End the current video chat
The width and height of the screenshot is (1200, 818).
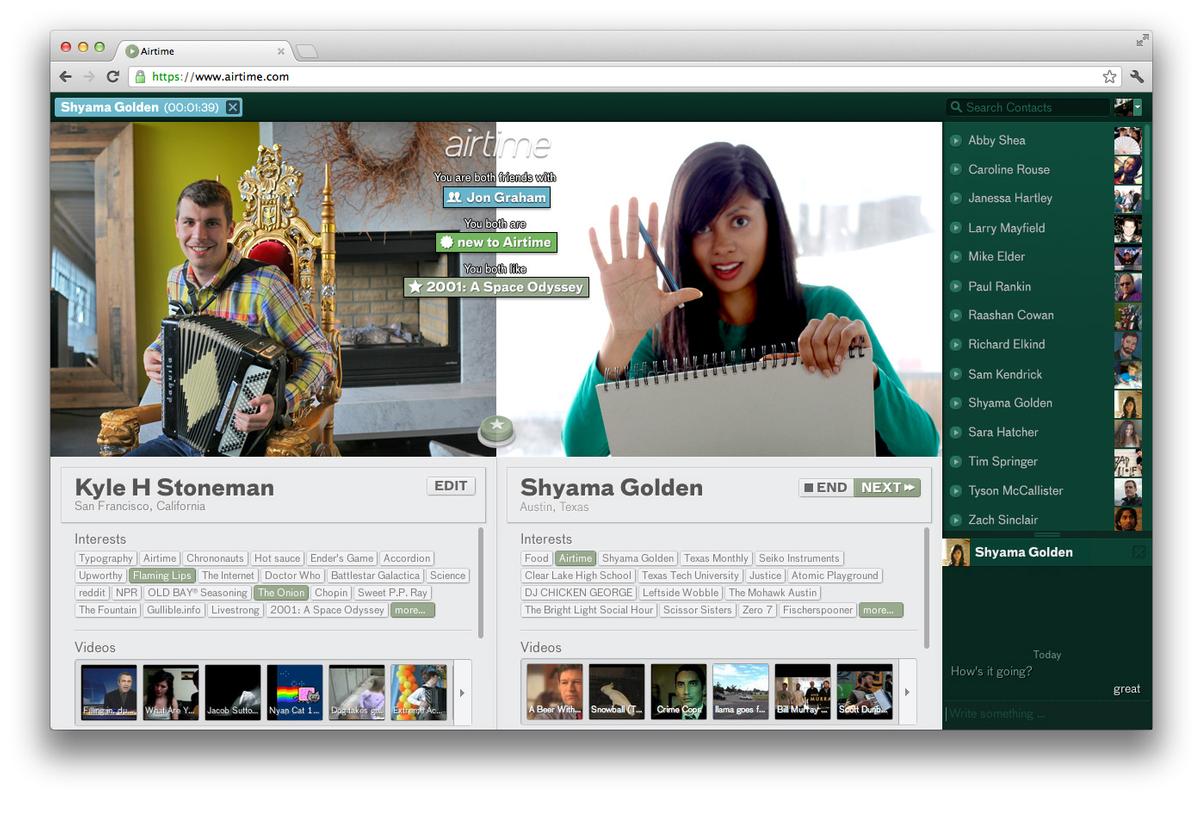[x=827, y=488]
